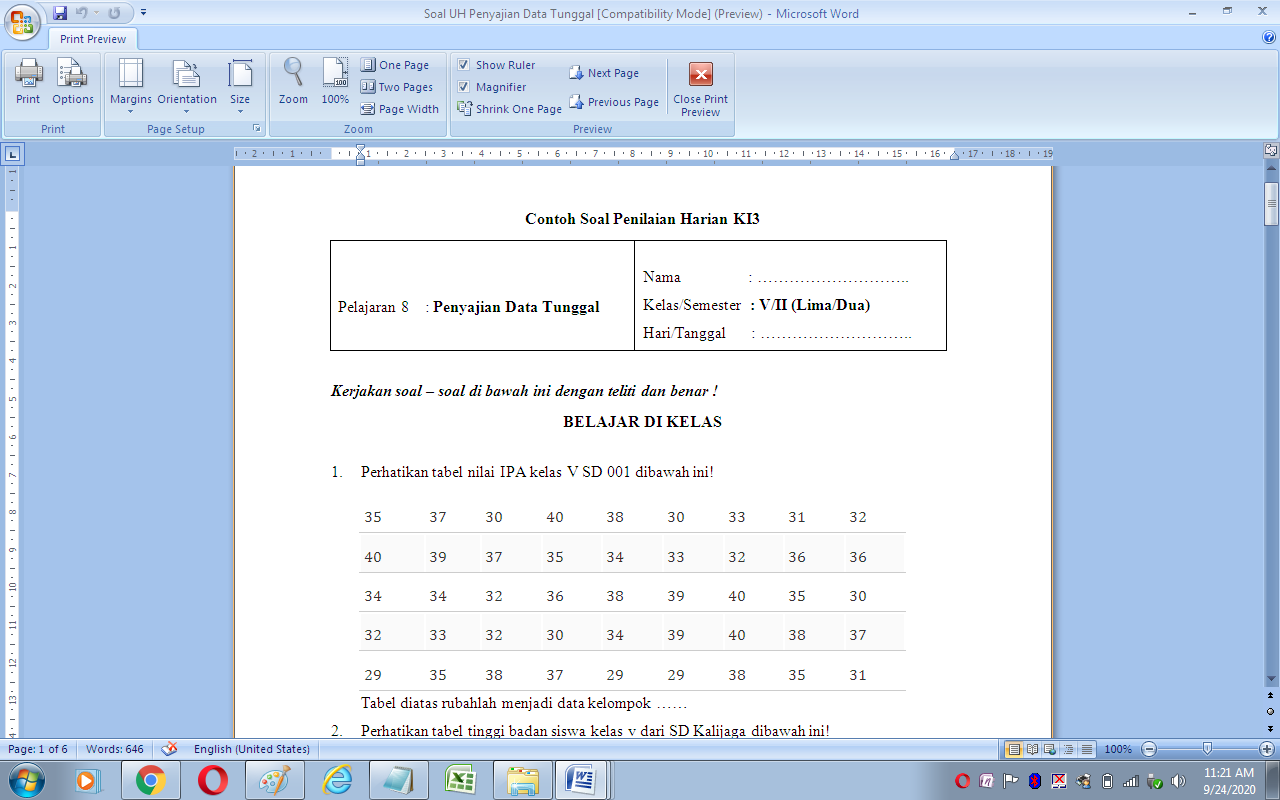This screenshot has width=1280, height=800.
Task: Switch to One Page view
Action: coord(395,65)
